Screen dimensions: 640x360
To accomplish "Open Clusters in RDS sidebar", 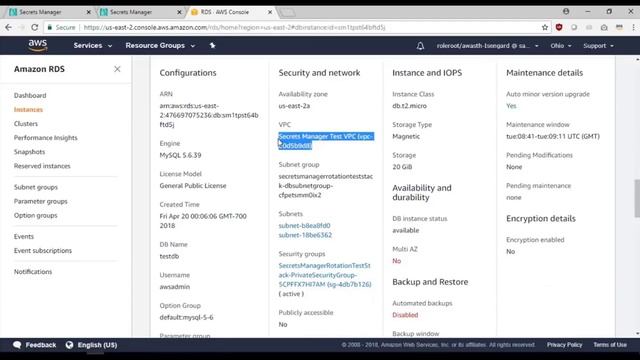I will click(26, 123).
